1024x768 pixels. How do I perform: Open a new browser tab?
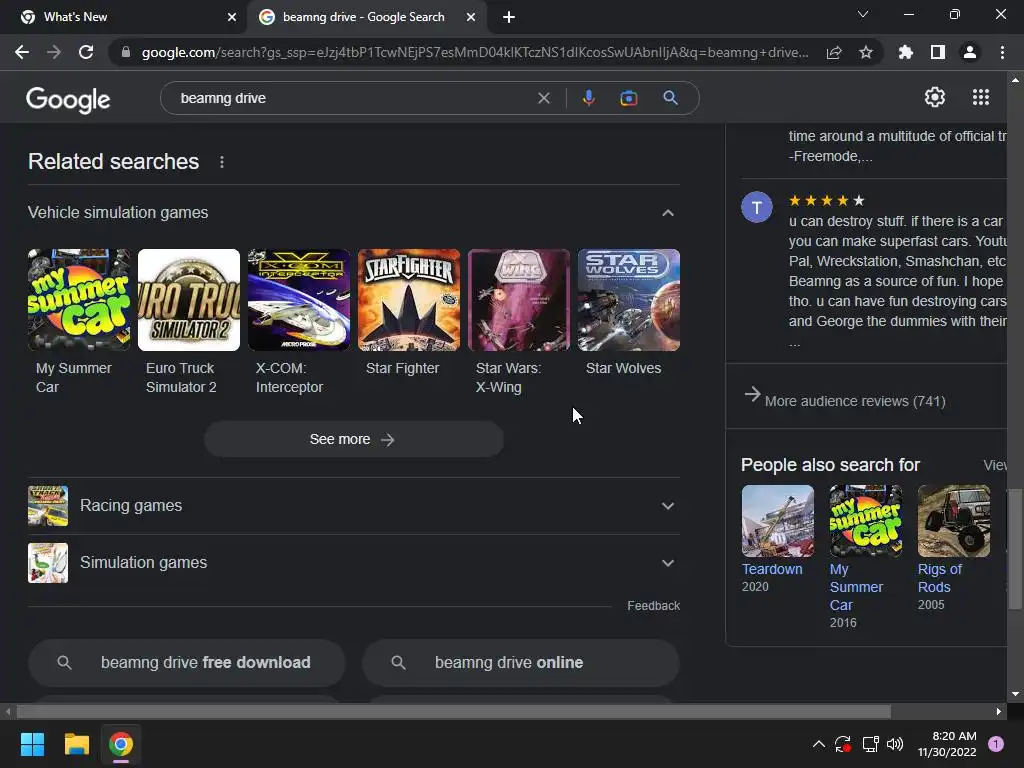click(x=509, y=17)
